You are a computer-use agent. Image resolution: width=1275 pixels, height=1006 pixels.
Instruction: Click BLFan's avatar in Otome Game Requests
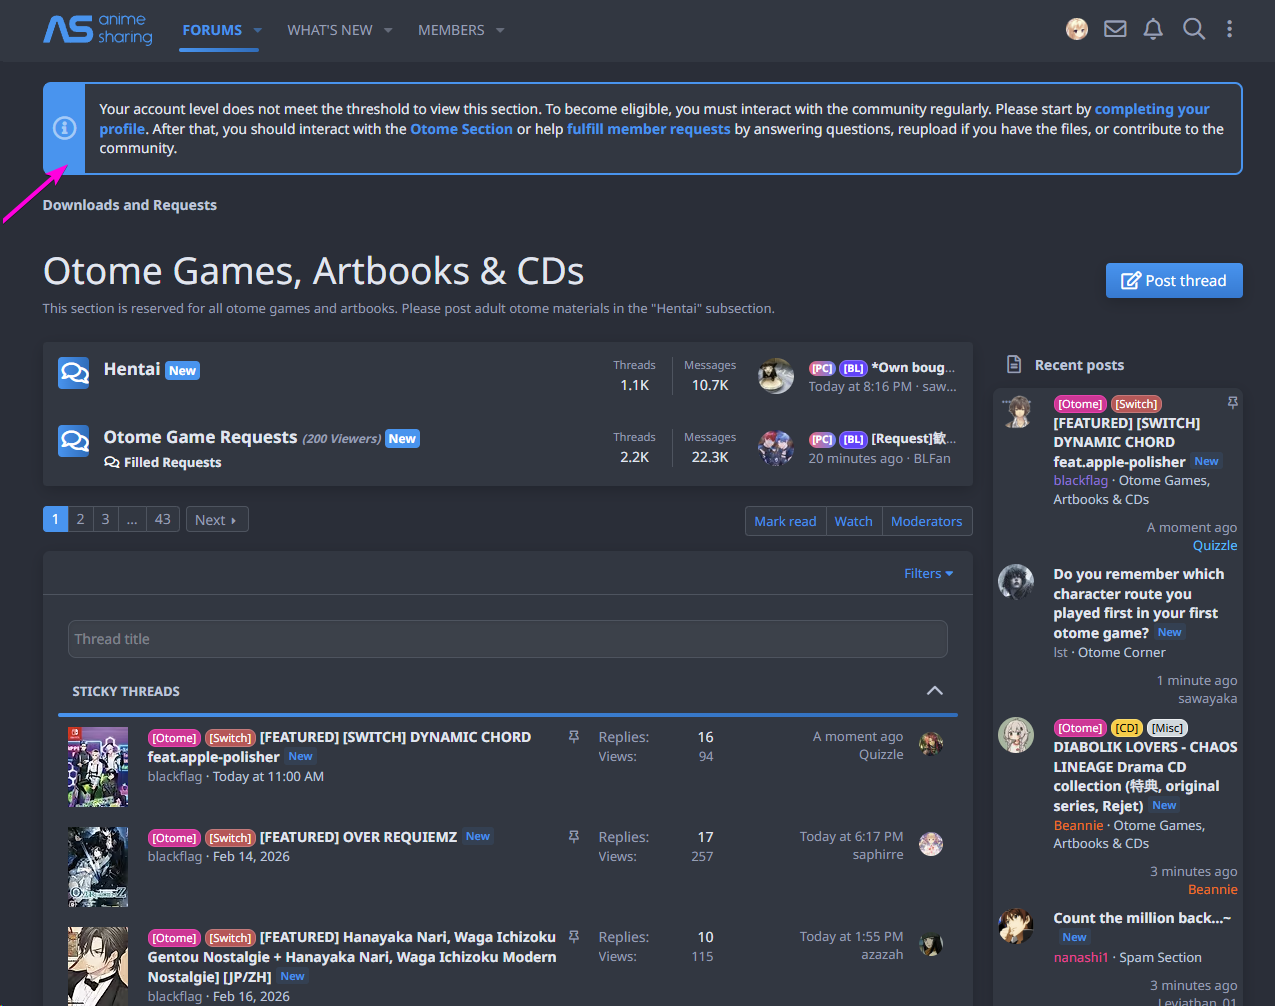click(776, 448)
